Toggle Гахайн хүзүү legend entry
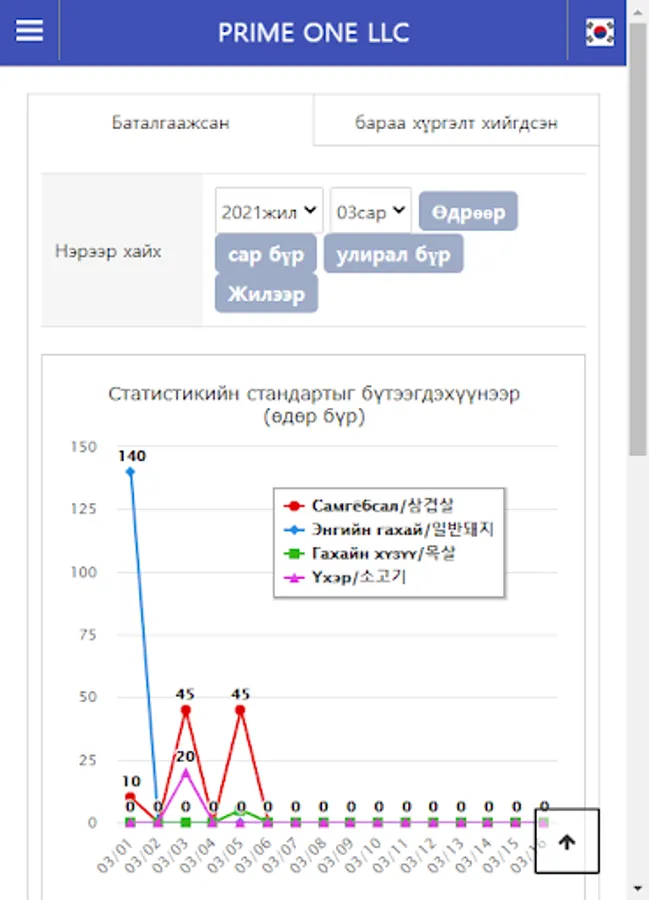 pyautogui.click(x=370, y=553)
